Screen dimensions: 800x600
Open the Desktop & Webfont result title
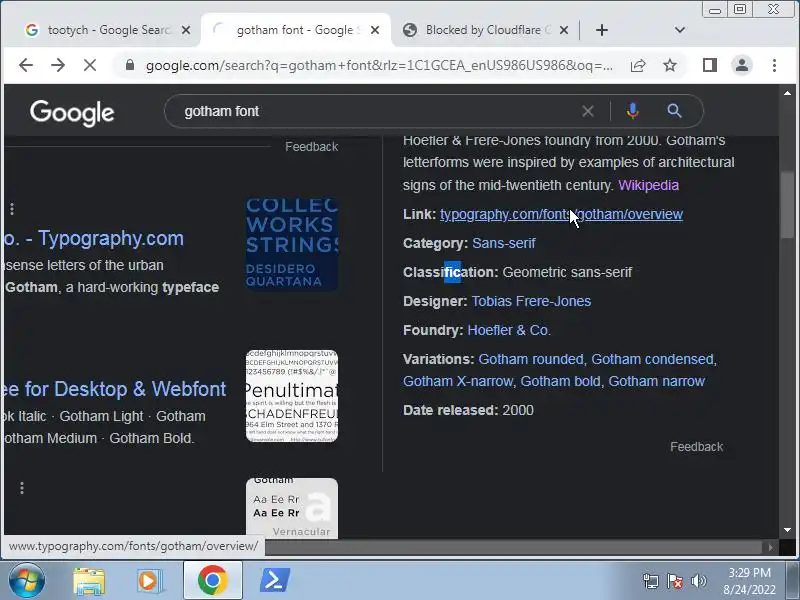coord(115,389)
